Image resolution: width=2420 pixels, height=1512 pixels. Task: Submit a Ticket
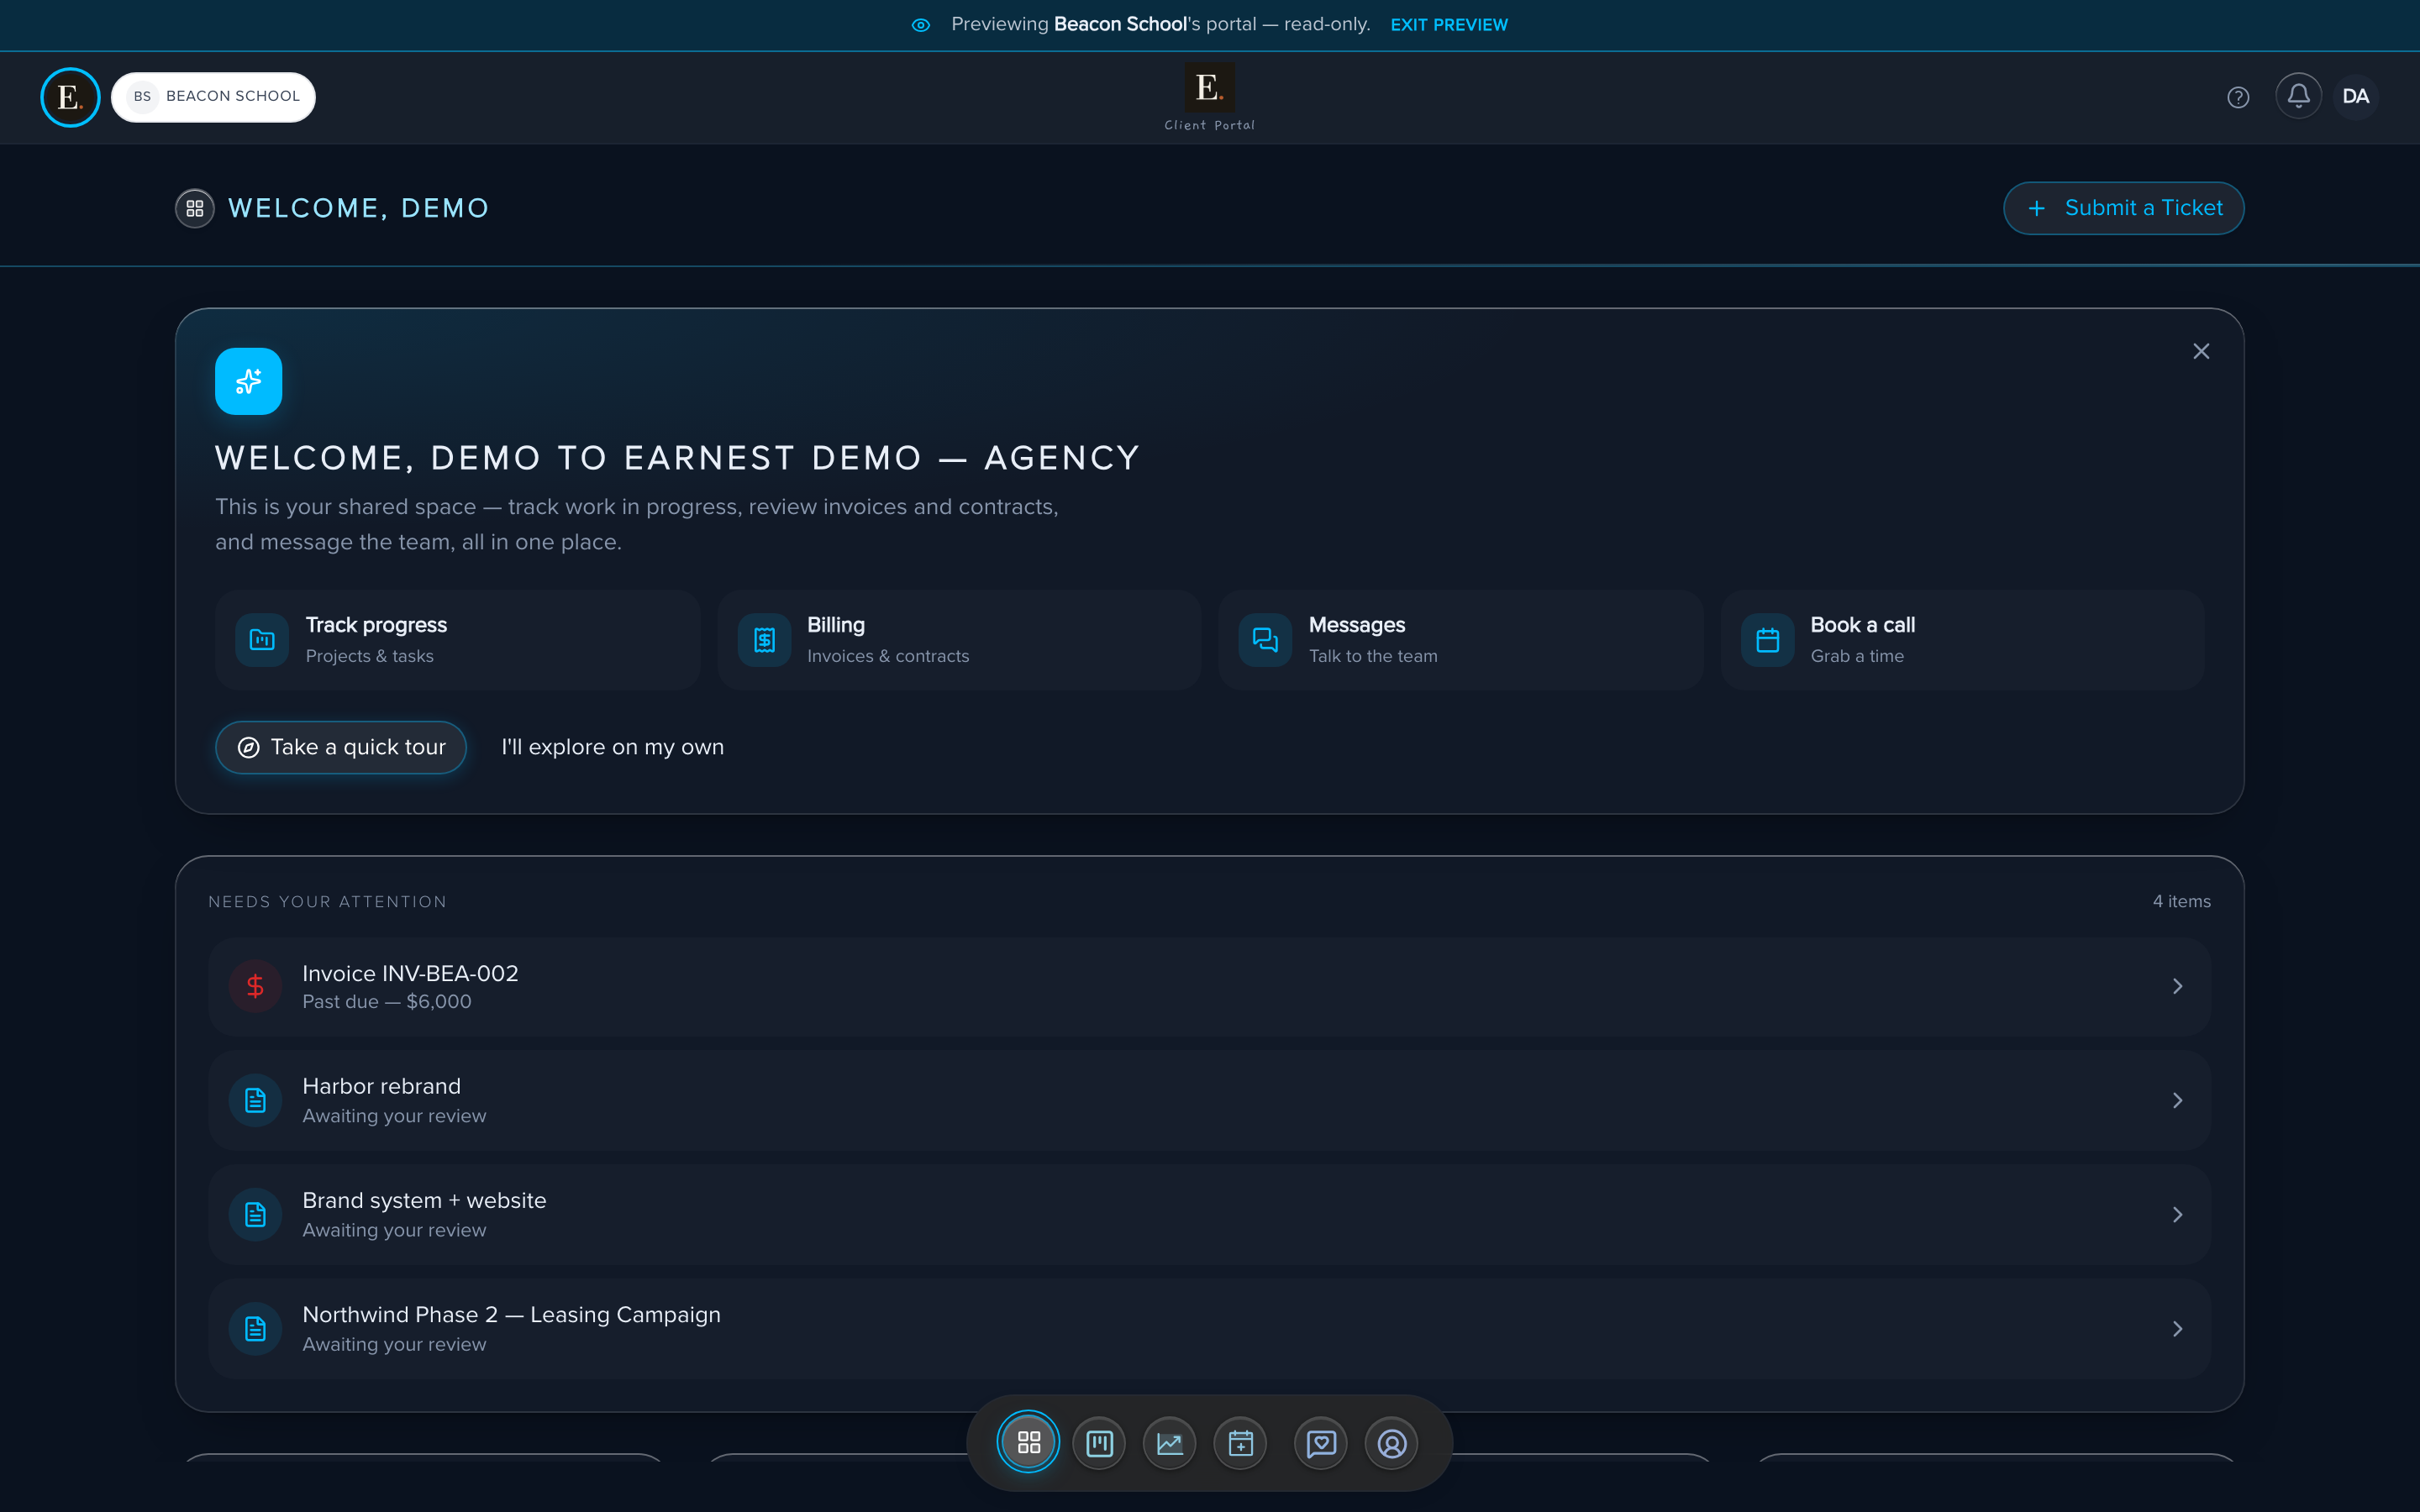point(2123,208)
